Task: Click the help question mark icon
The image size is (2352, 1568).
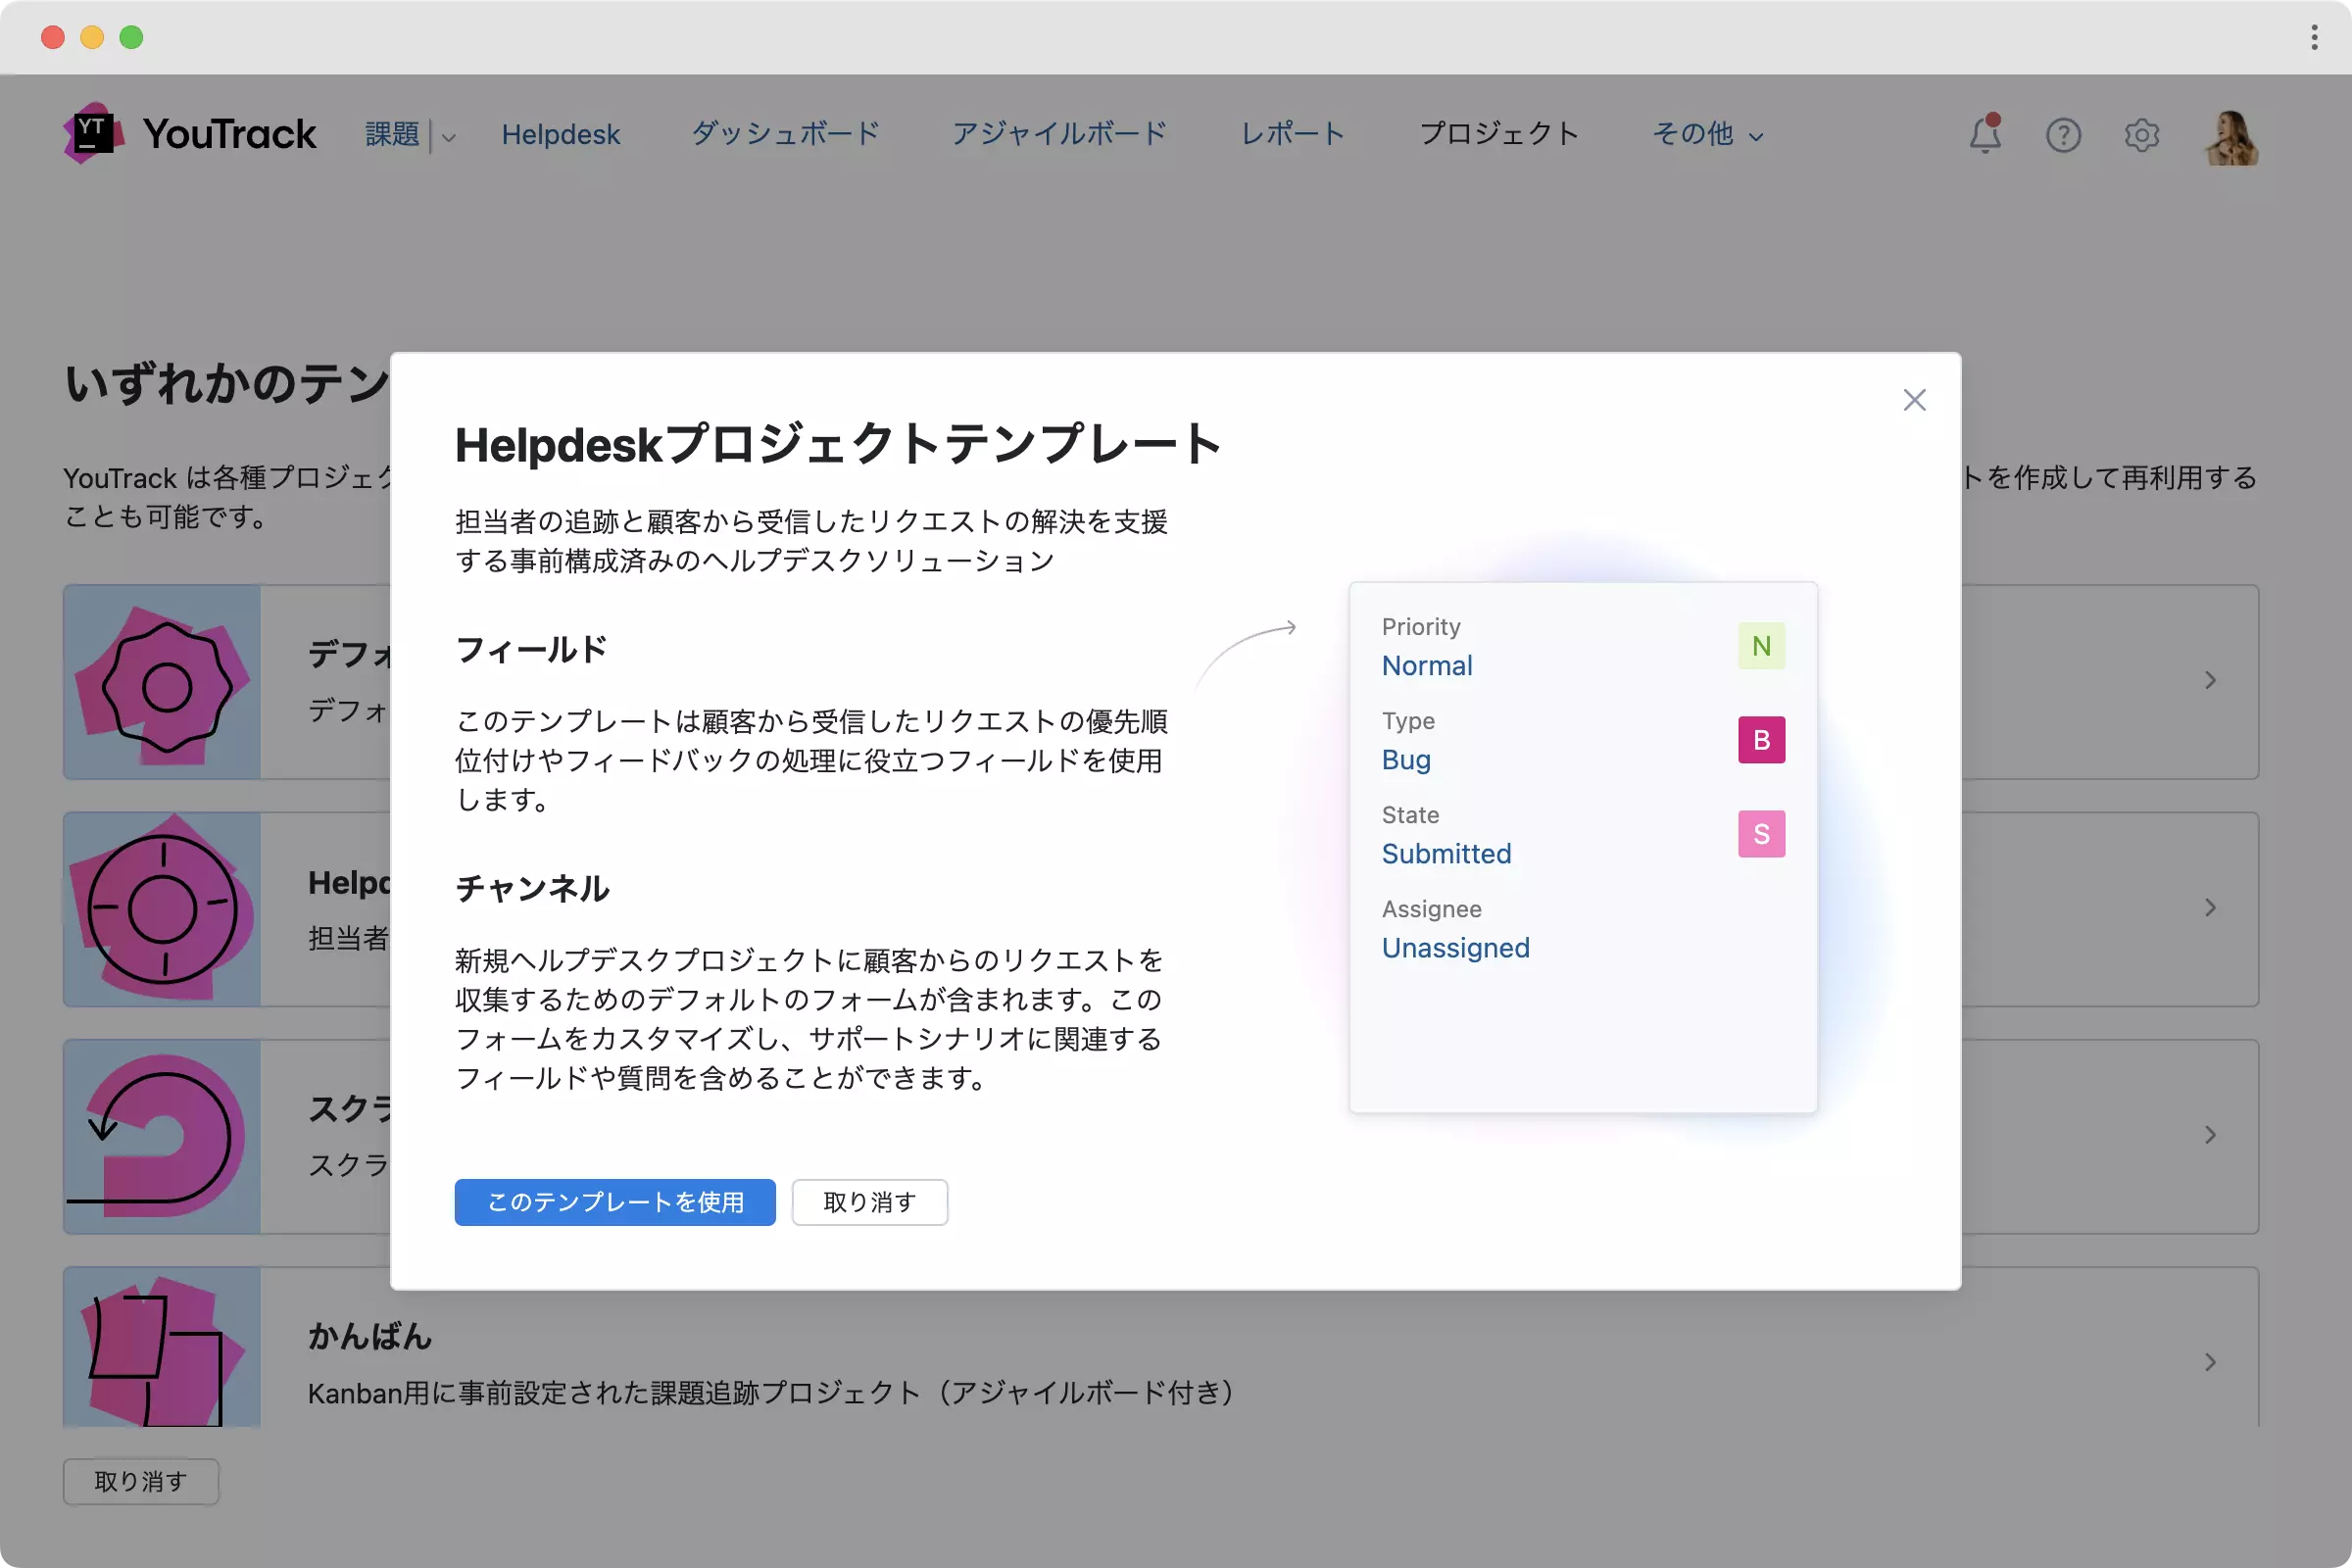Action: pyautogui.click(x=2063, y=134)
